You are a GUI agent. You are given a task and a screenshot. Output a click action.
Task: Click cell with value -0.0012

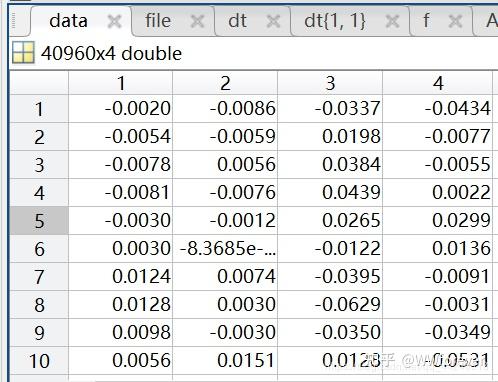pyautogui.click(x=225, y=221)
